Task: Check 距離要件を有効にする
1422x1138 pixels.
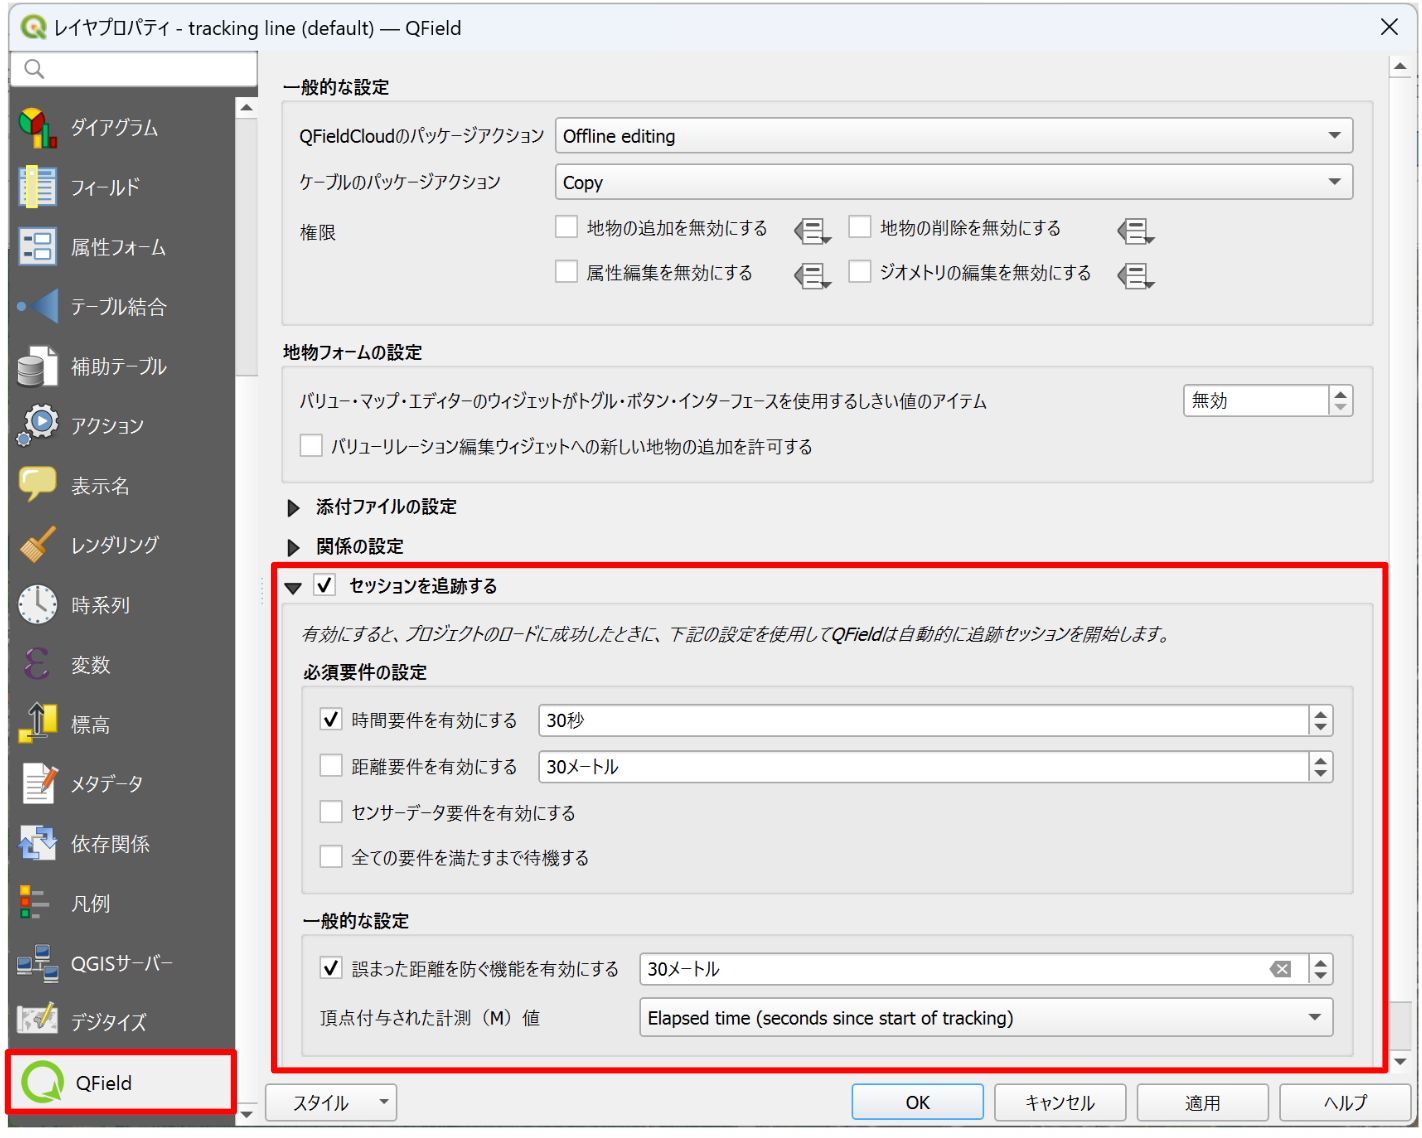Action: (x=331, y=765)
